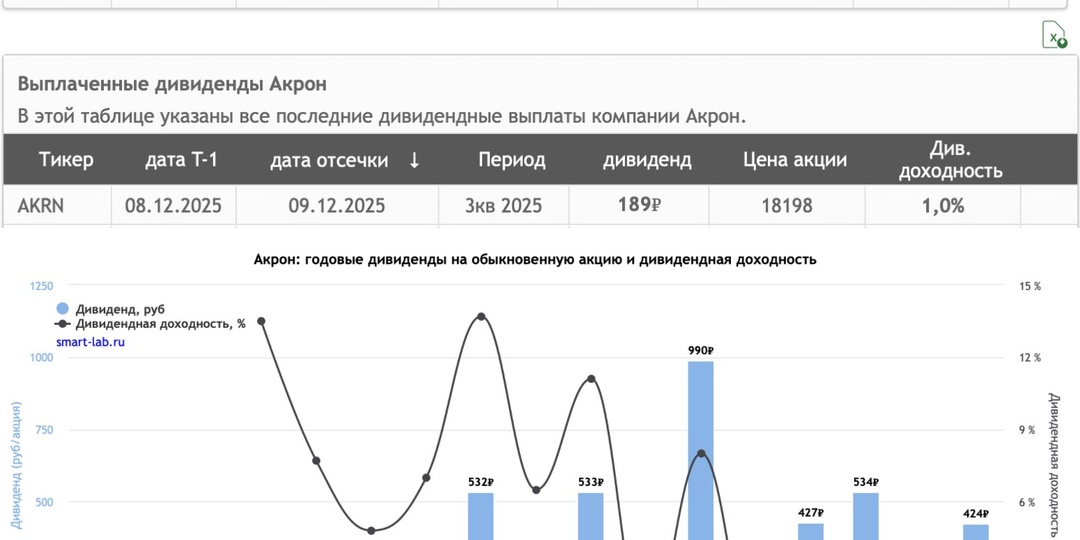This screenshot has height=540, width=1080.
Task: Click the 'Див. доходность' column header
Action: pyautogui.click(x=951, y=160)
